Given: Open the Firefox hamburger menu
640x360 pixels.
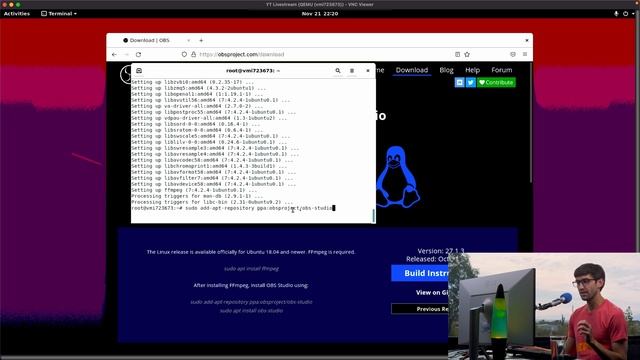Looking at the screenshot, I should coord(525,54).
